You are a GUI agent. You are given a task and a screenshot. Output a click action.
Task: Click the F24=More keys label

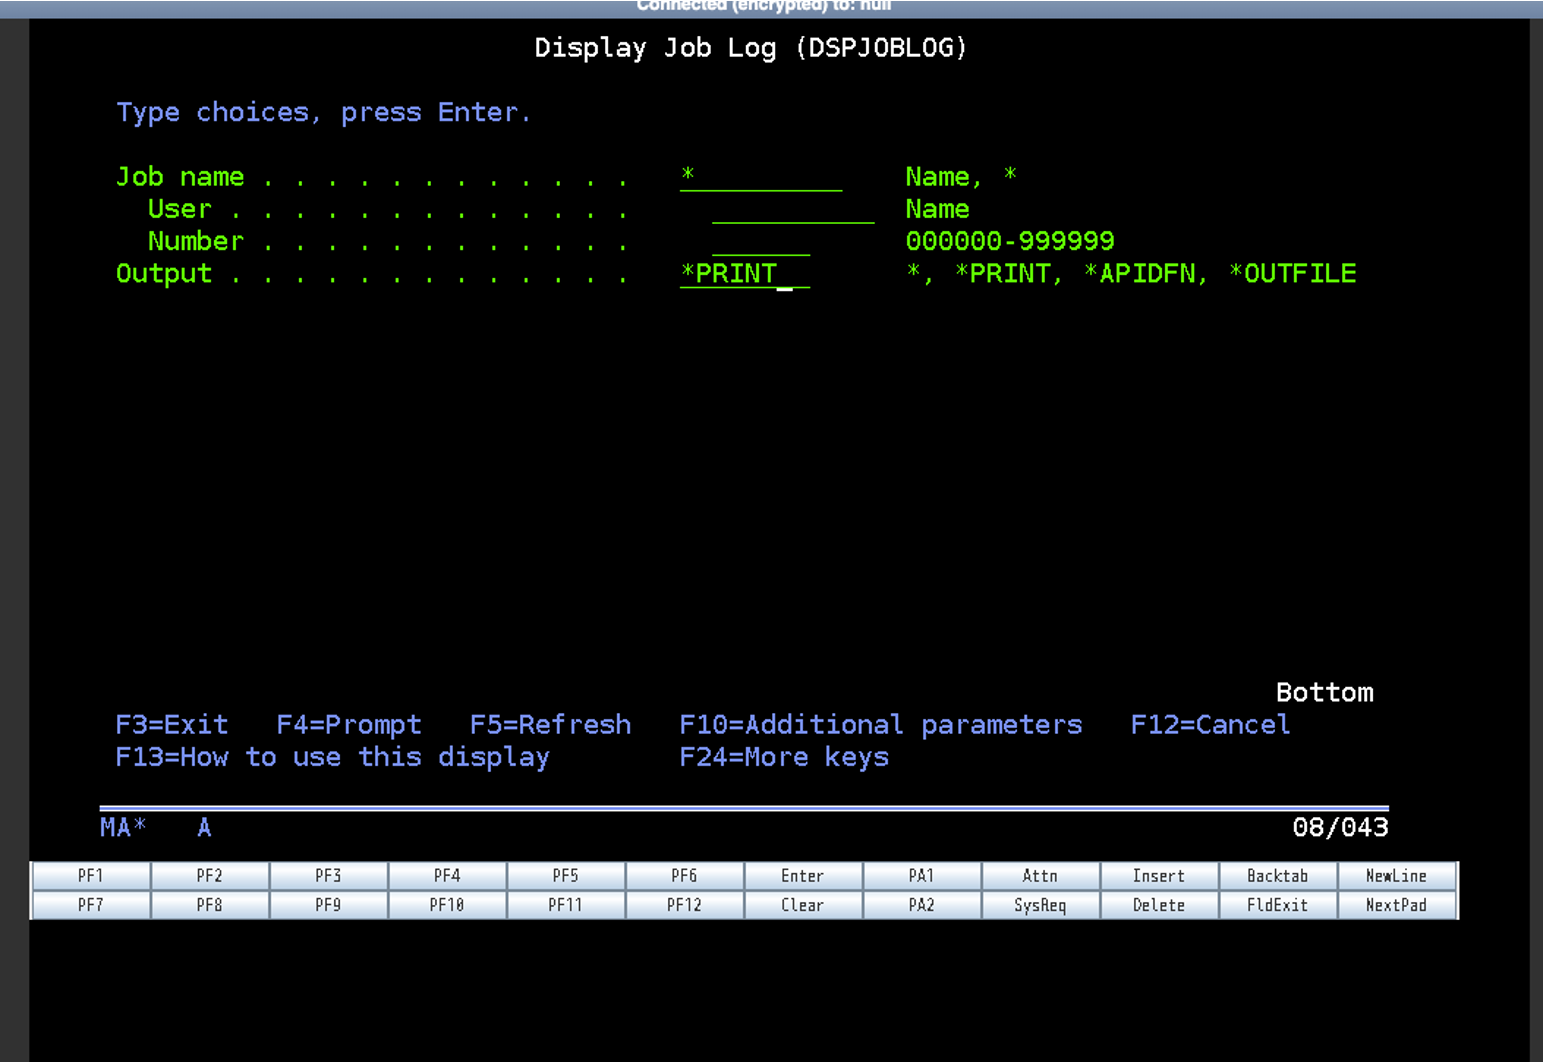point(784,757)
